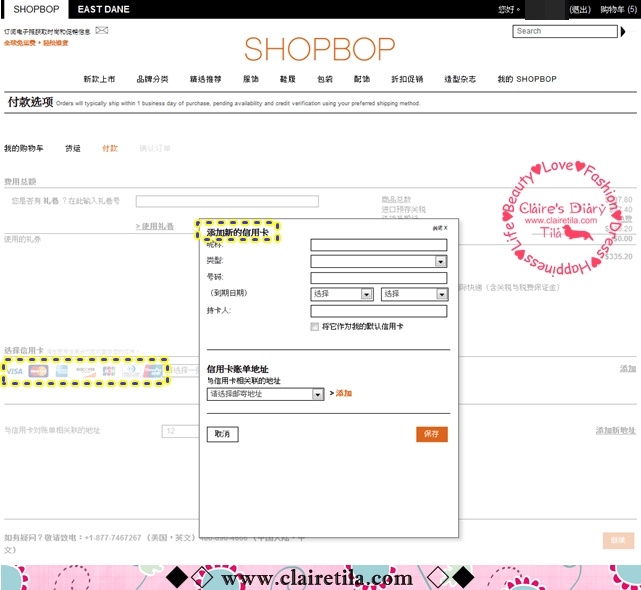Image resolution: width=641 pixels, height=590 pixels.
Task: Open the 鞋履 (shoes) menu
Action: tap(288, 79)
